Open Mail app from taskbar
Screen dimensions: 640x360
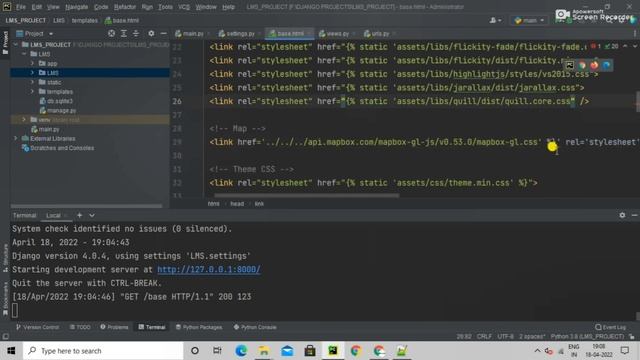pos(287,351)
